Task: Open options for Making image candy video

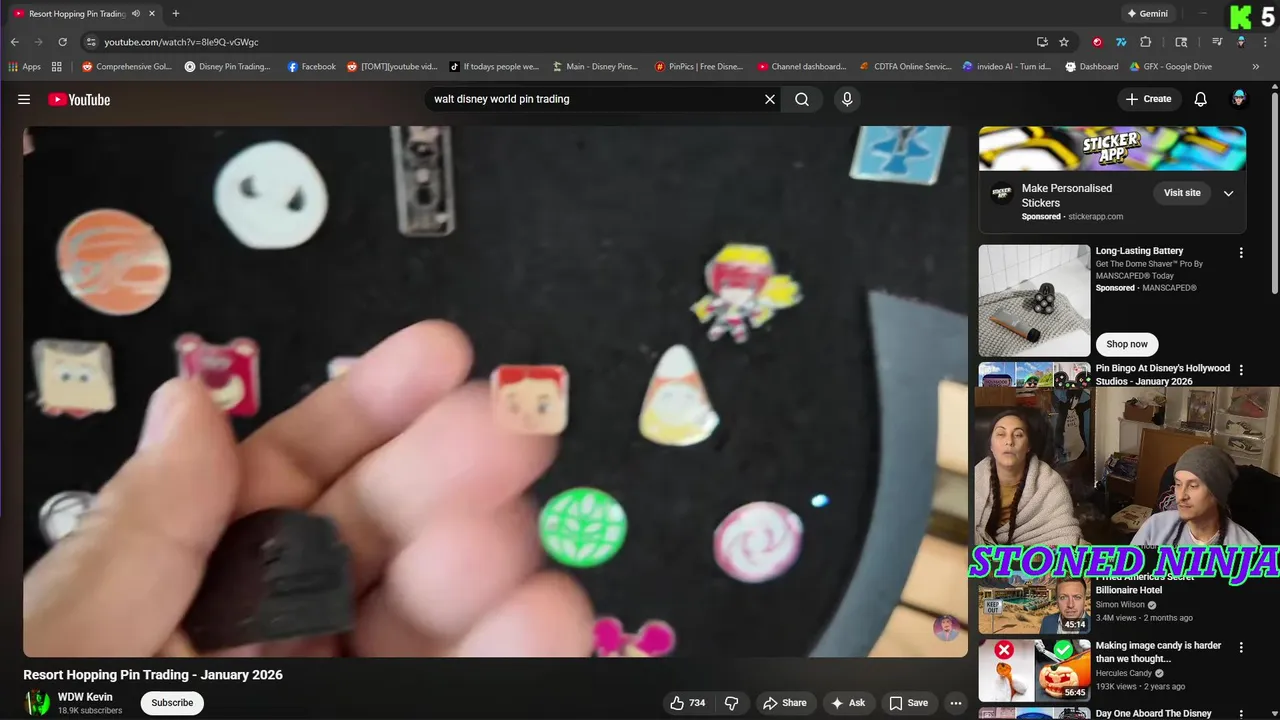Action: tap(1241, 647)
